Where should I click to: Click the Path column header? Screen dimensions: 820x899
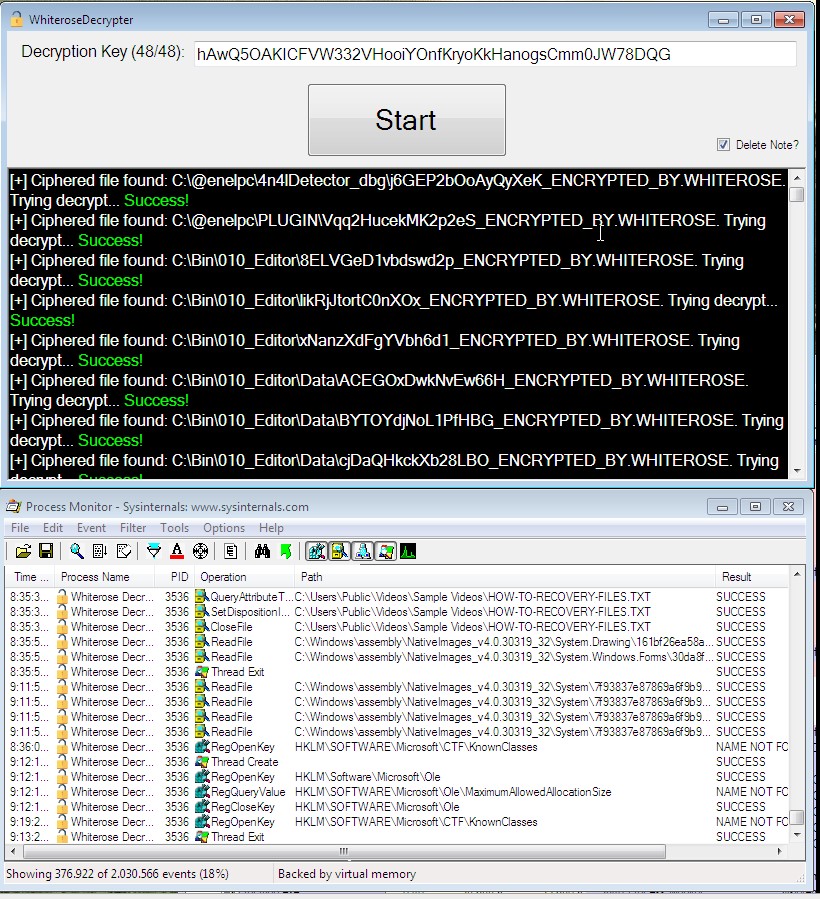click(503, 577)
